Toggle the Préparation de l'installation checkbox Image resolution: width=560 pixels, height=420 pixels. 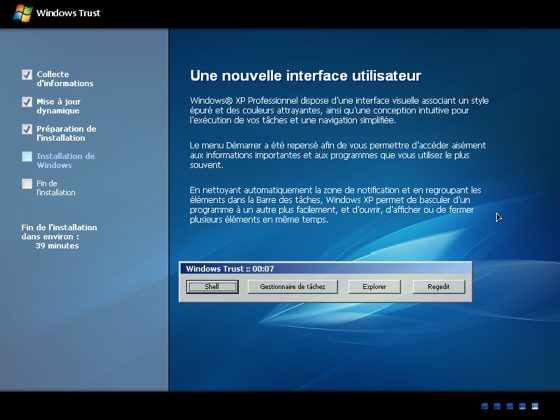tap(27, 129)
